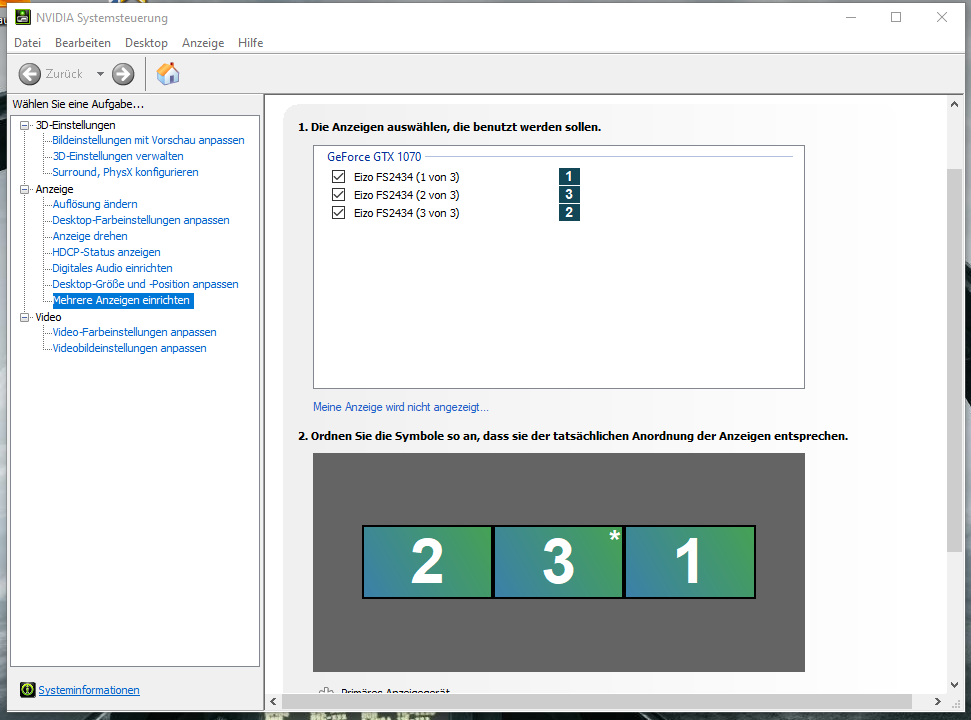
Task: Open the Back history dropdown arrow
Action: 100,74
